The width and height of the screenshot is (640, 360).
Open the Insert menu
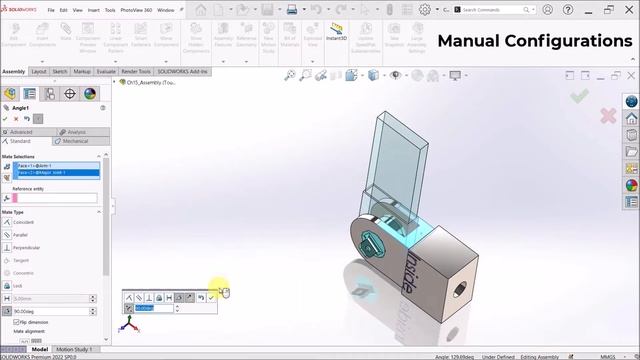pyautogui.click(x=93, y=10)
